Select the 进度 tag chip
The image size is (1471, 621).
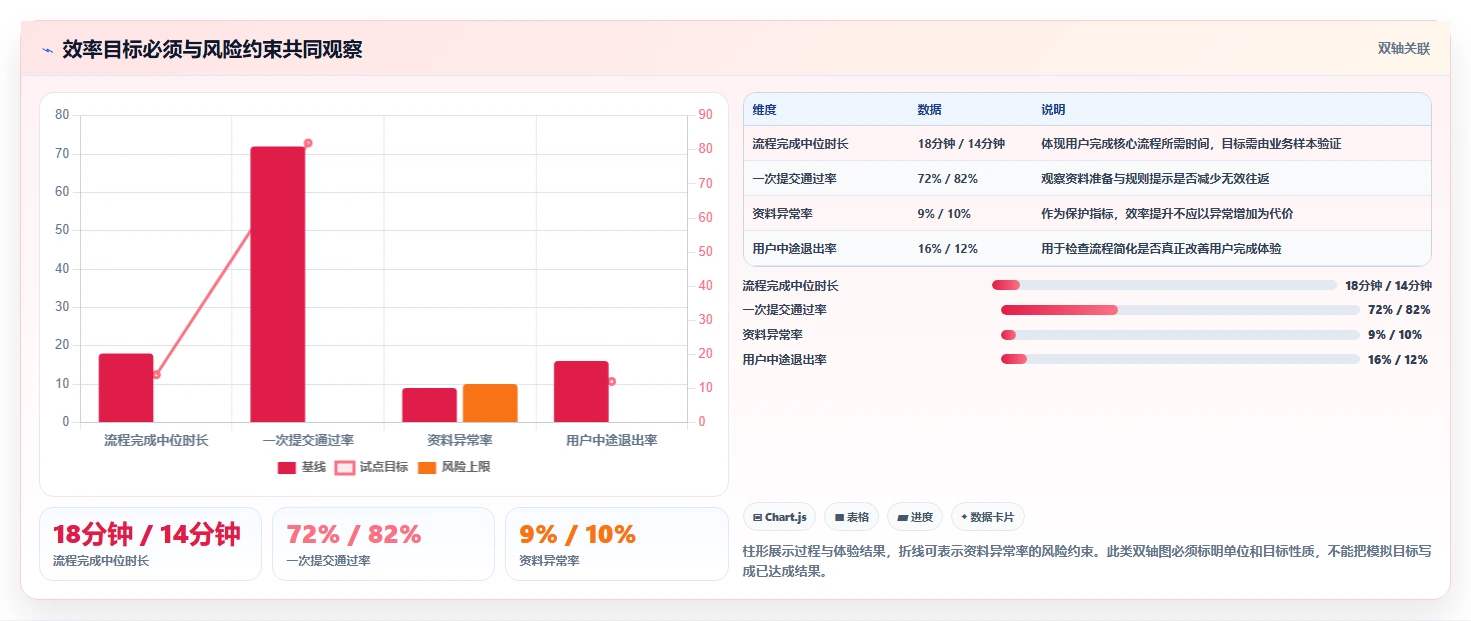tap(915, 517)
